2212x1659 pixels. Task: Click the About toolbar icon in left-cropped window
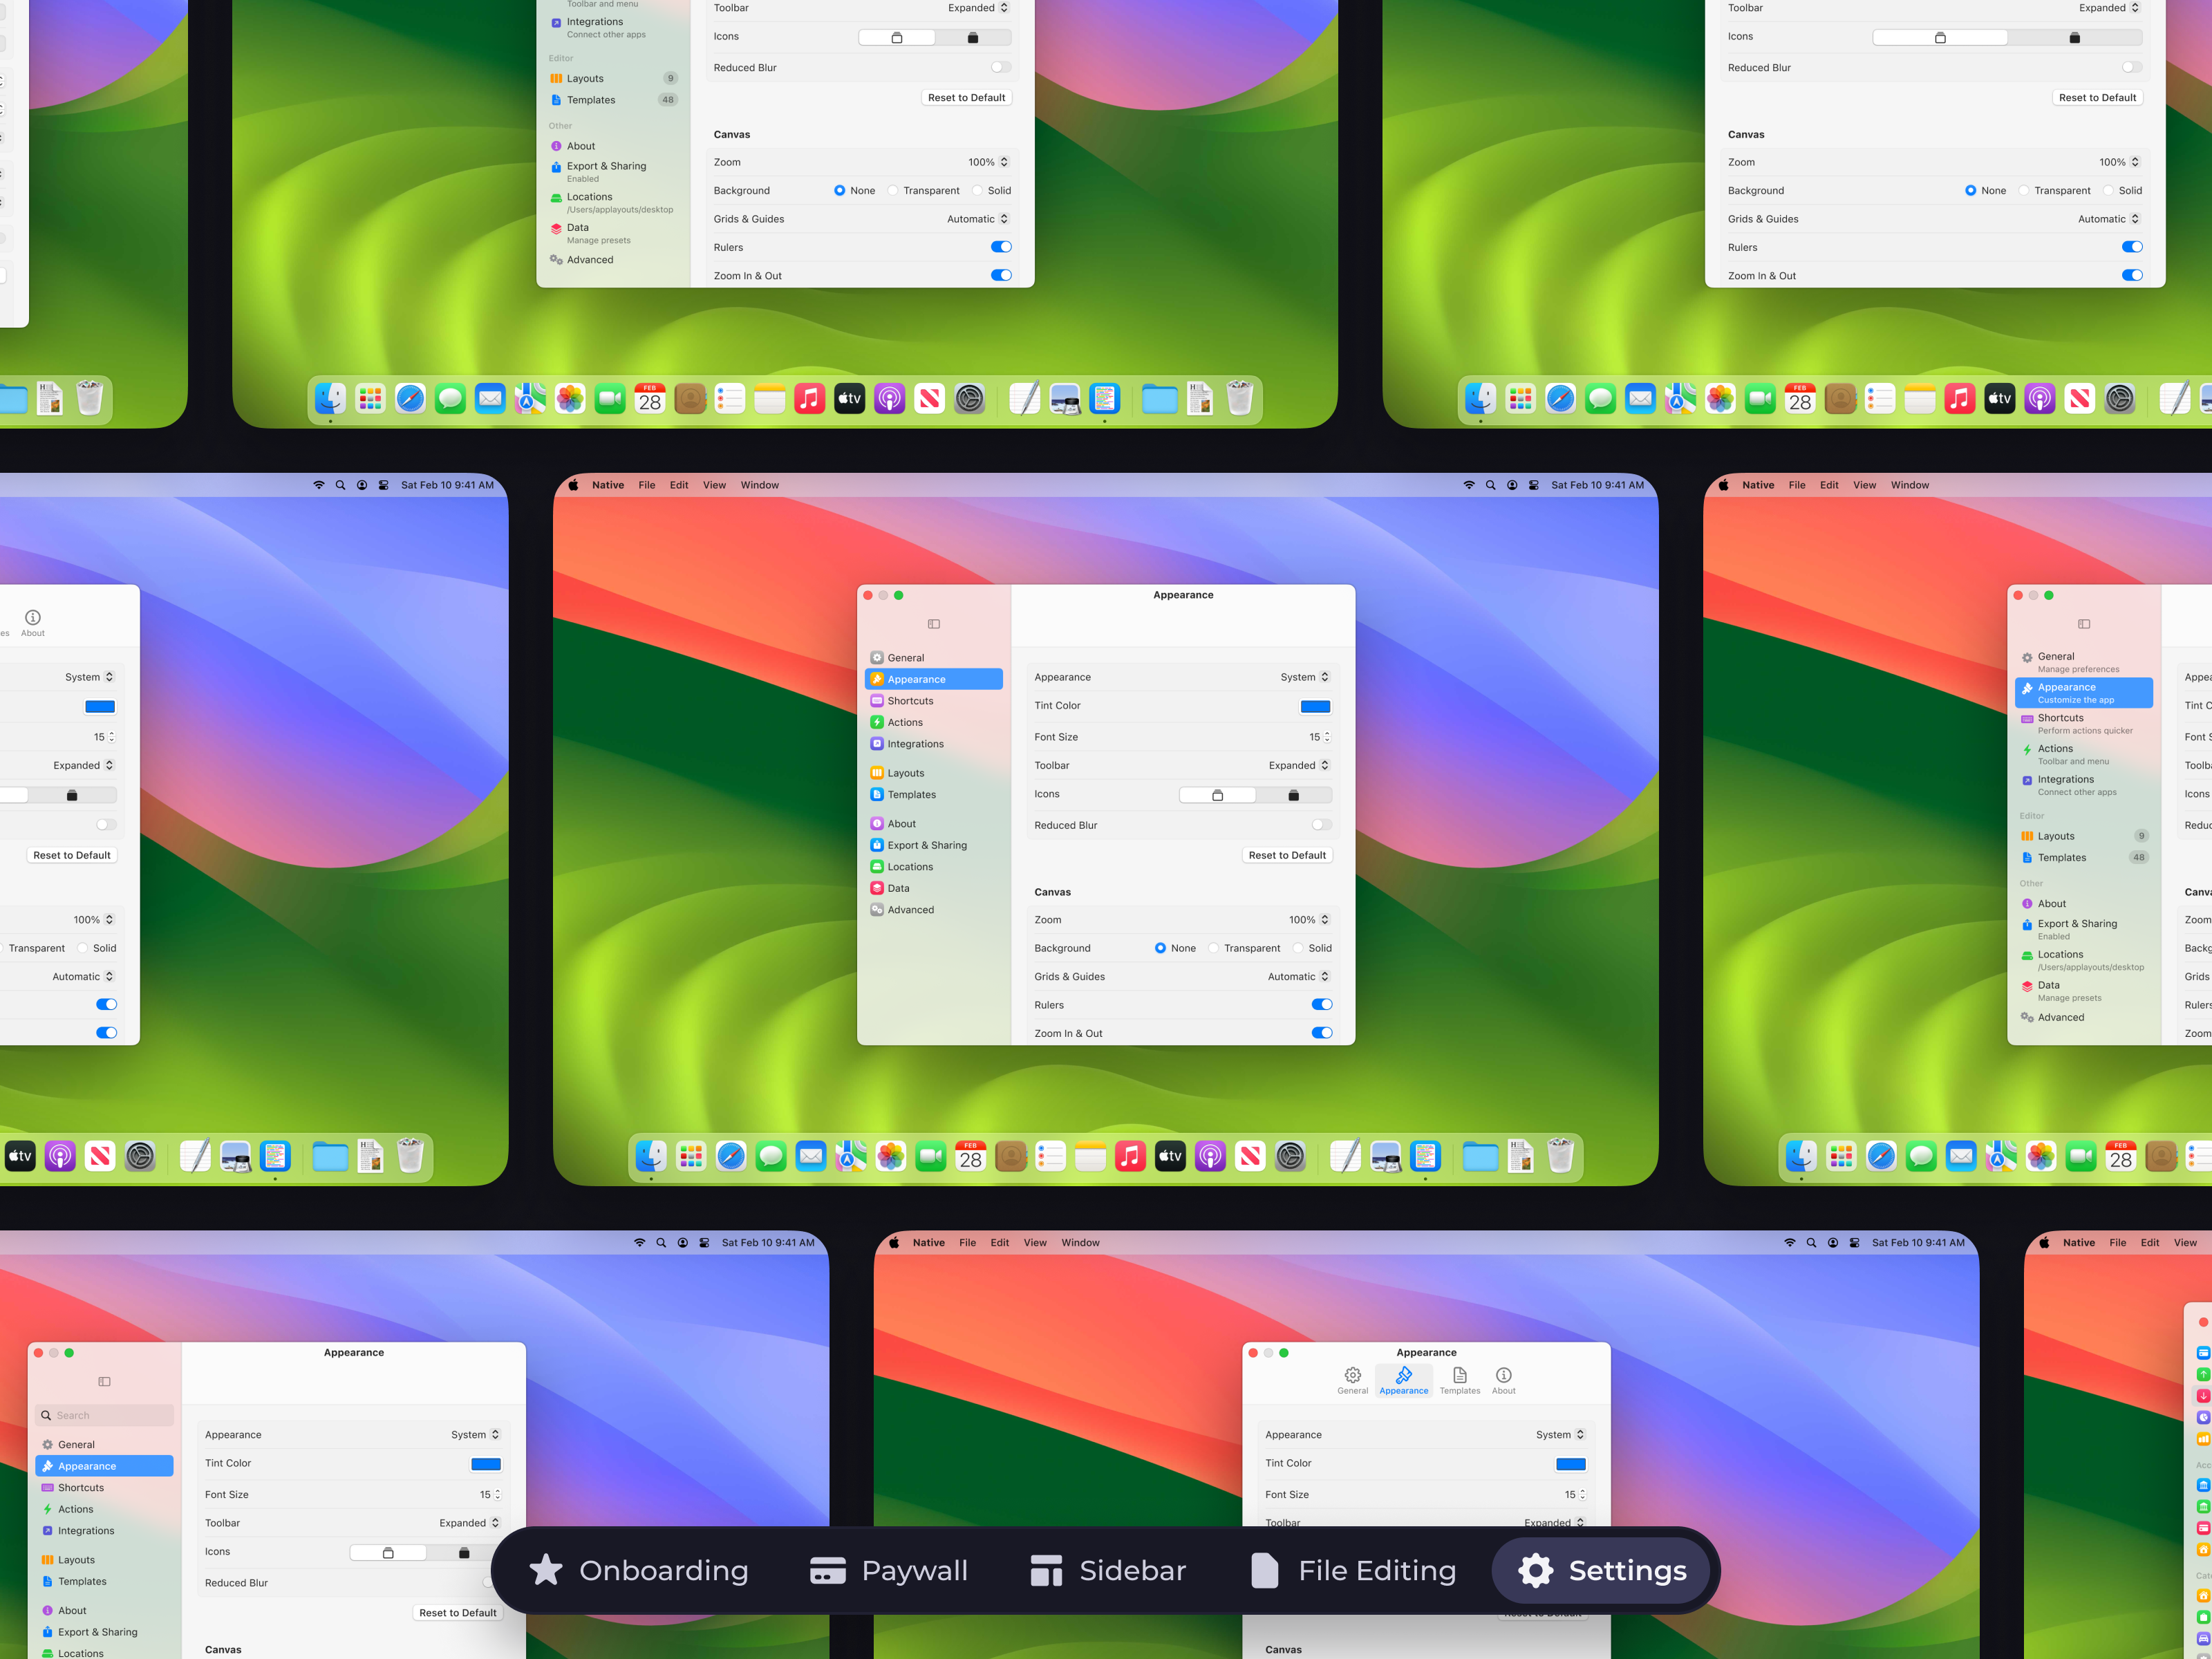pos(33,623)
